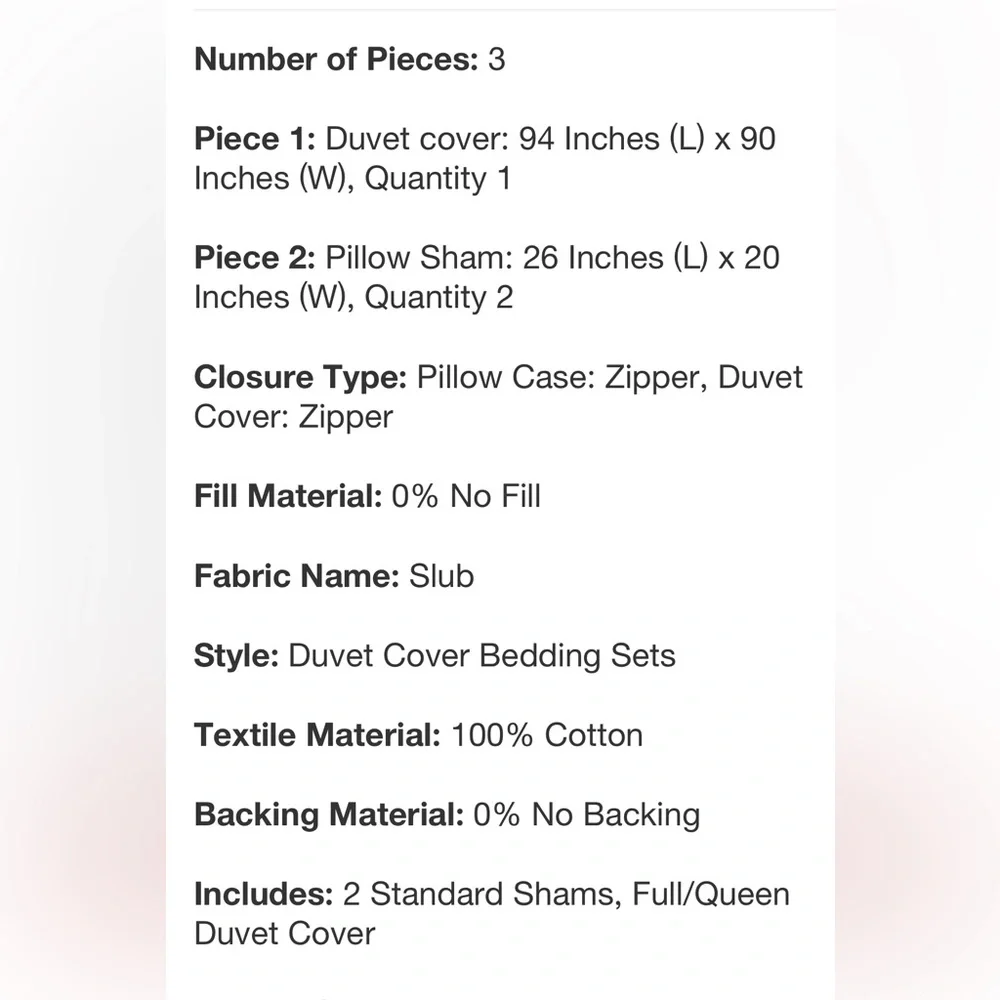Click the 'Fabric Name:' label
This screenshot has height=1000, width=1000.
coord(297,576)
